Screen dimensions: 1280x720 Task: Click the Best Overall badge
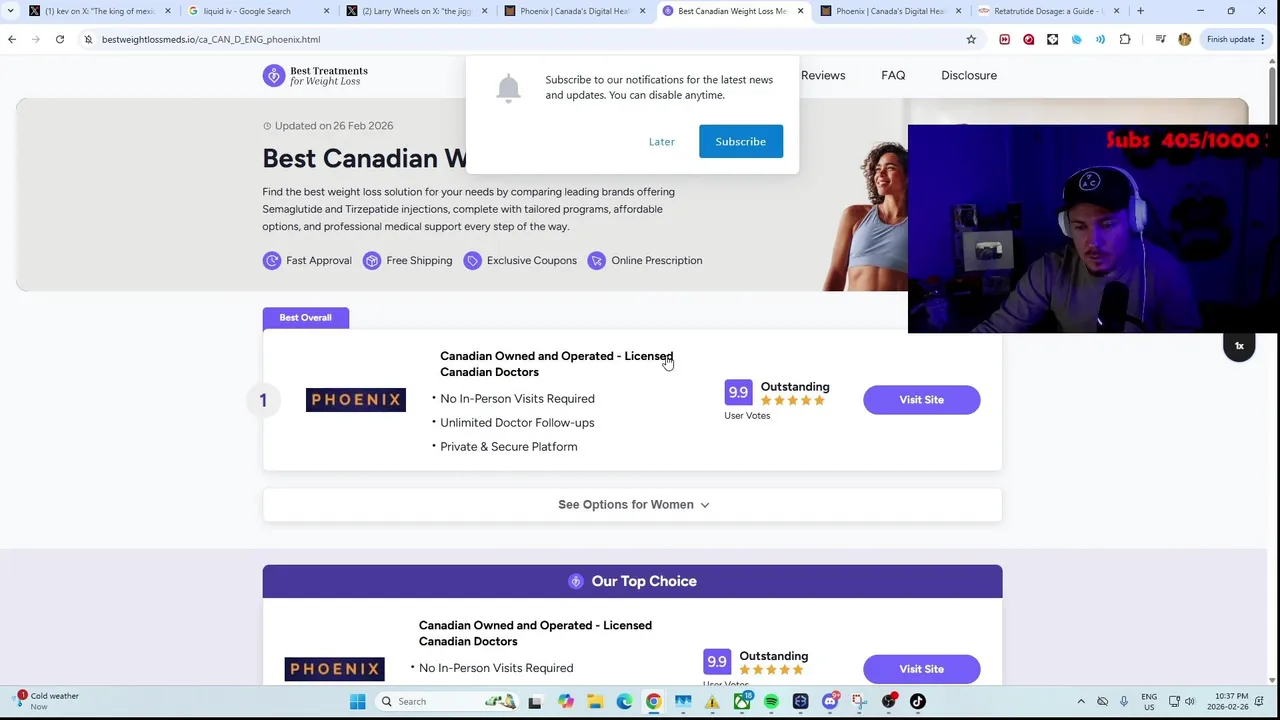tap(305, 318)
